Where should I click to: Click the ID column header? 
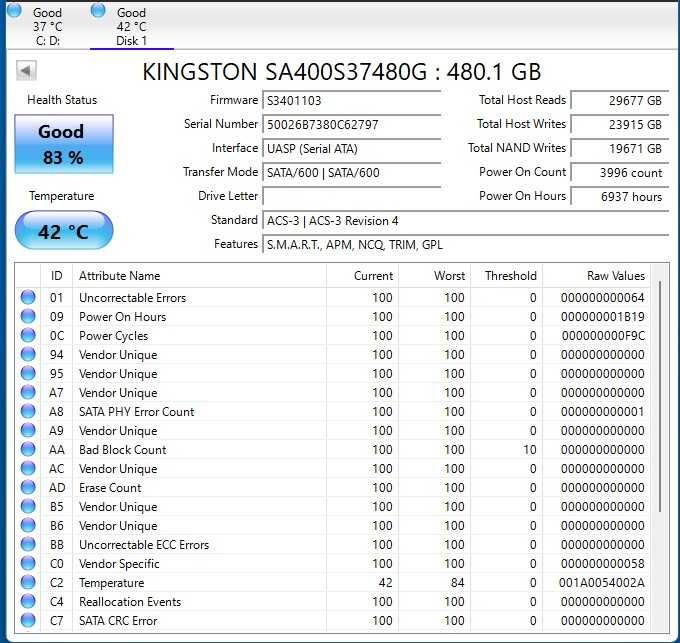[x=56, y=276]
